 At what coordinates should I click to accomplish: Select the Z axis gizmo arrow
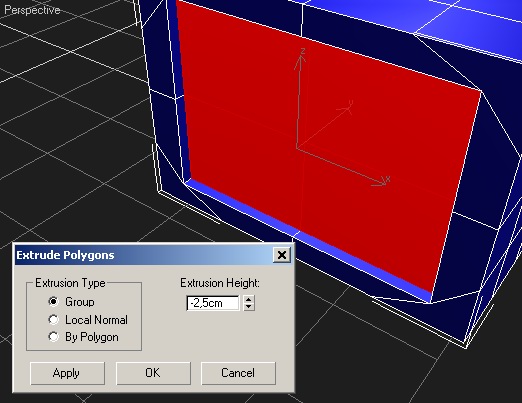coord(300,63)
